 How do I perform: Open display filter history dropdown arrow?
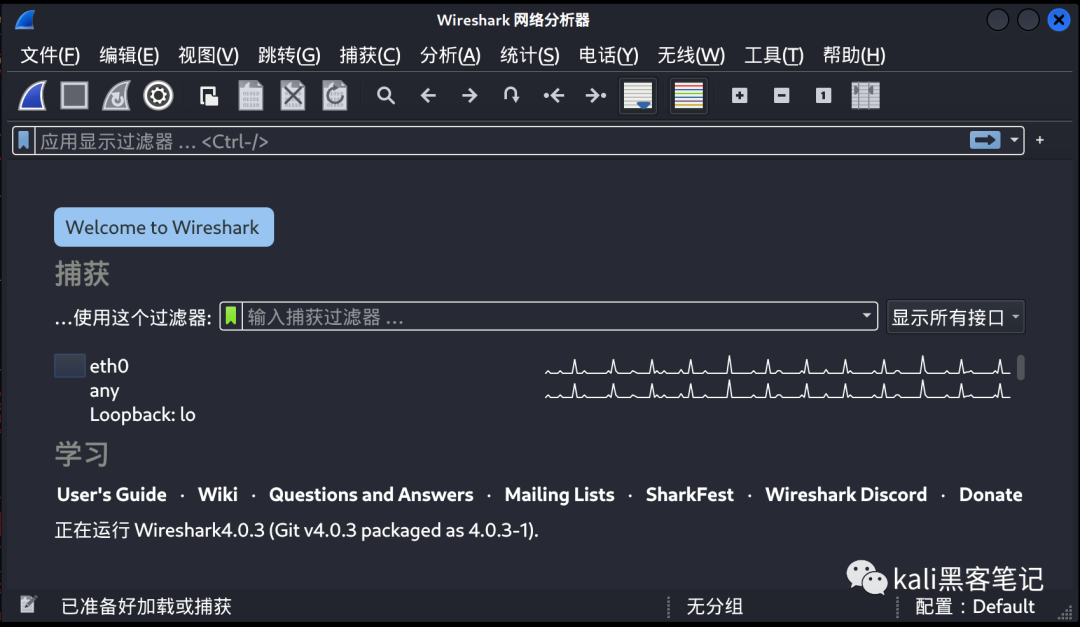click(x=1014, y=141)
